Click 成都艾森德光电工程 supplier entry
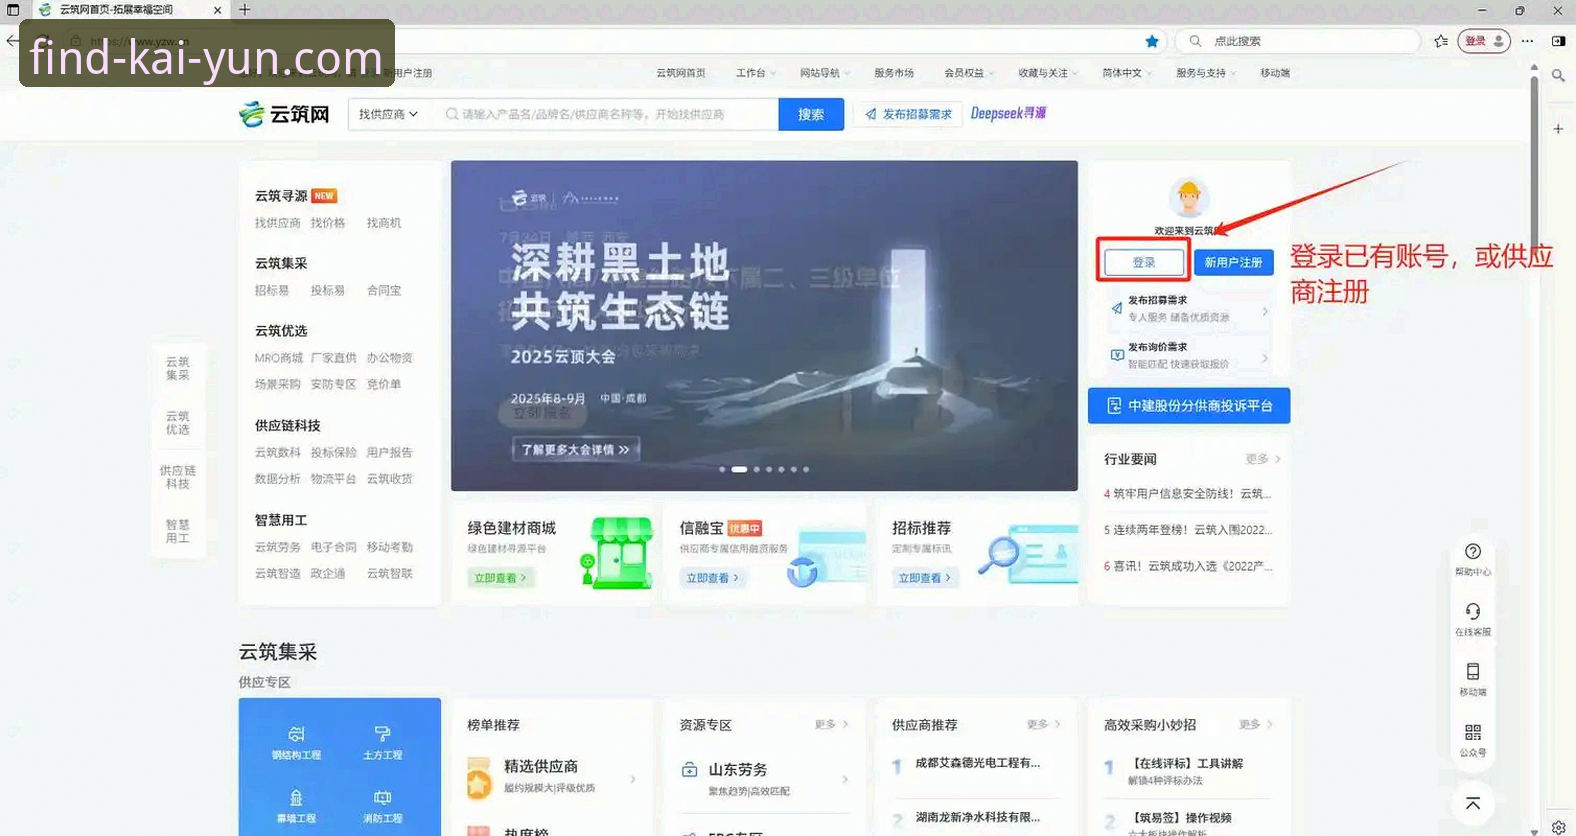 coord(977,763)
